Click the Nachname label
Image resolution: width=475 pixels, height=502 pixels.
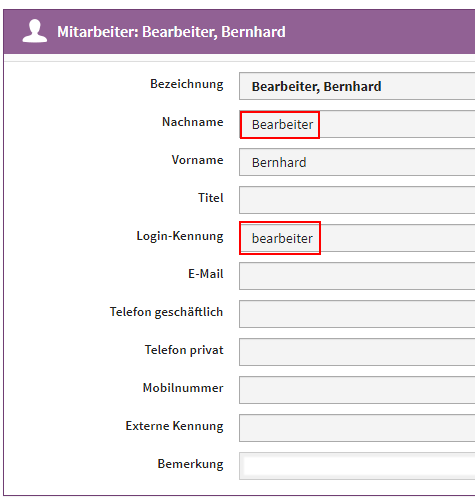pyautogui.click(x=193, y=122)
